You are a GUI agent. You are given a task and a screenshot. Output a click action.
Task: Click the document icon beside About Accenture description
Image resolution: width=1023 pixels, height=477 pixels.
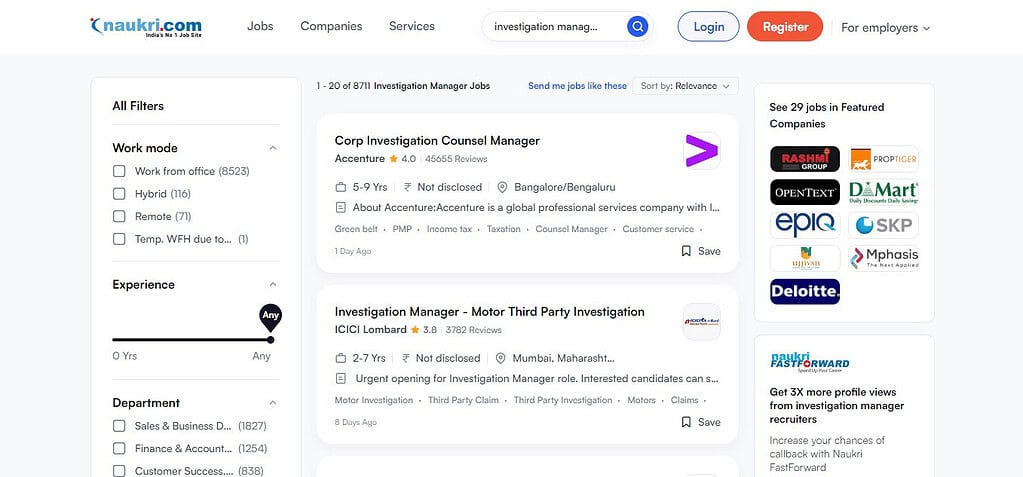[340, 208]
